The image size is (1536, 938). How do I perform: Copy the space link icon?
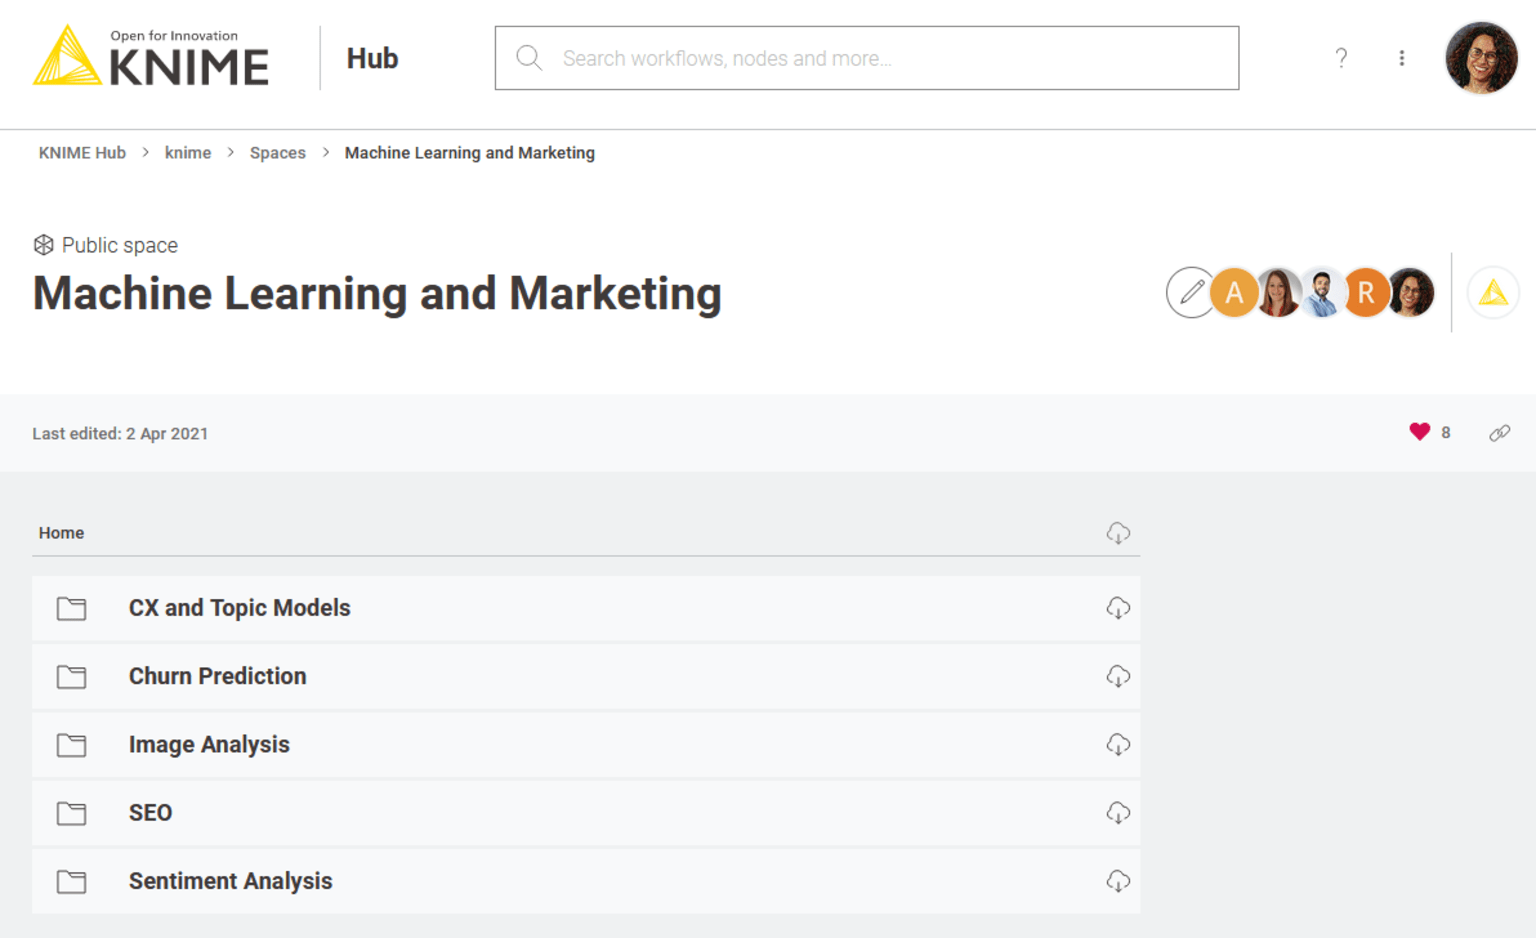1499,433
